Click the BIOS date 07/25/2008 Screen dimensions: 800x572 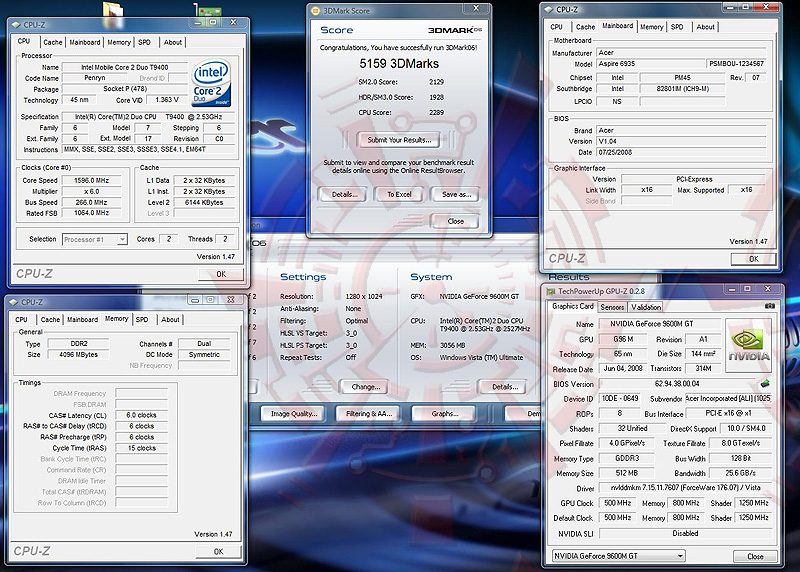(x=682, y=152)
